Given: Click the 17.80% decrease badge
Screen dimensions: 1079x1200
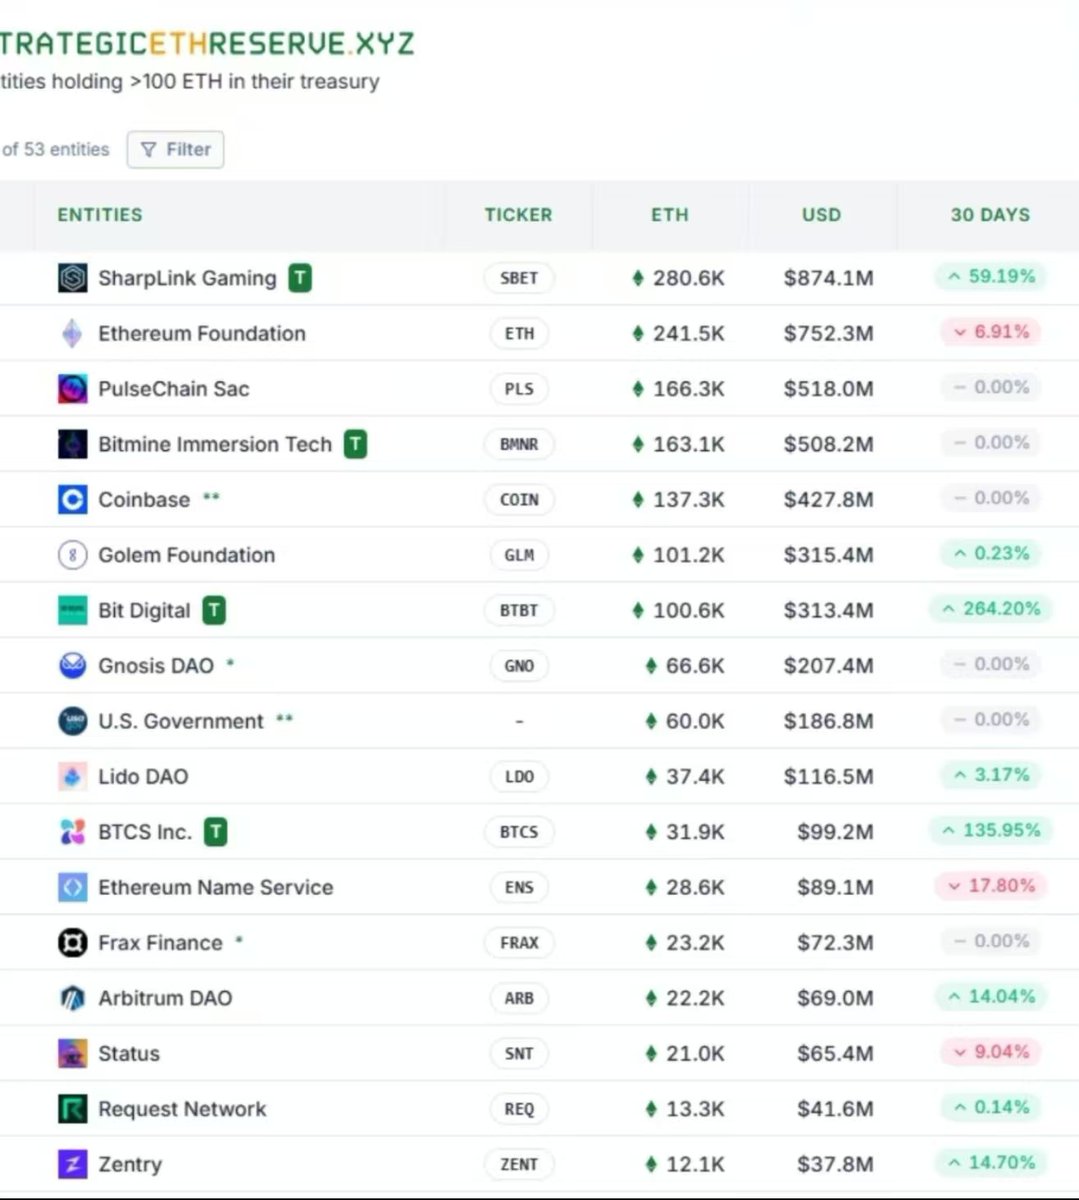Looking at the screenshot, I should 991,886.
